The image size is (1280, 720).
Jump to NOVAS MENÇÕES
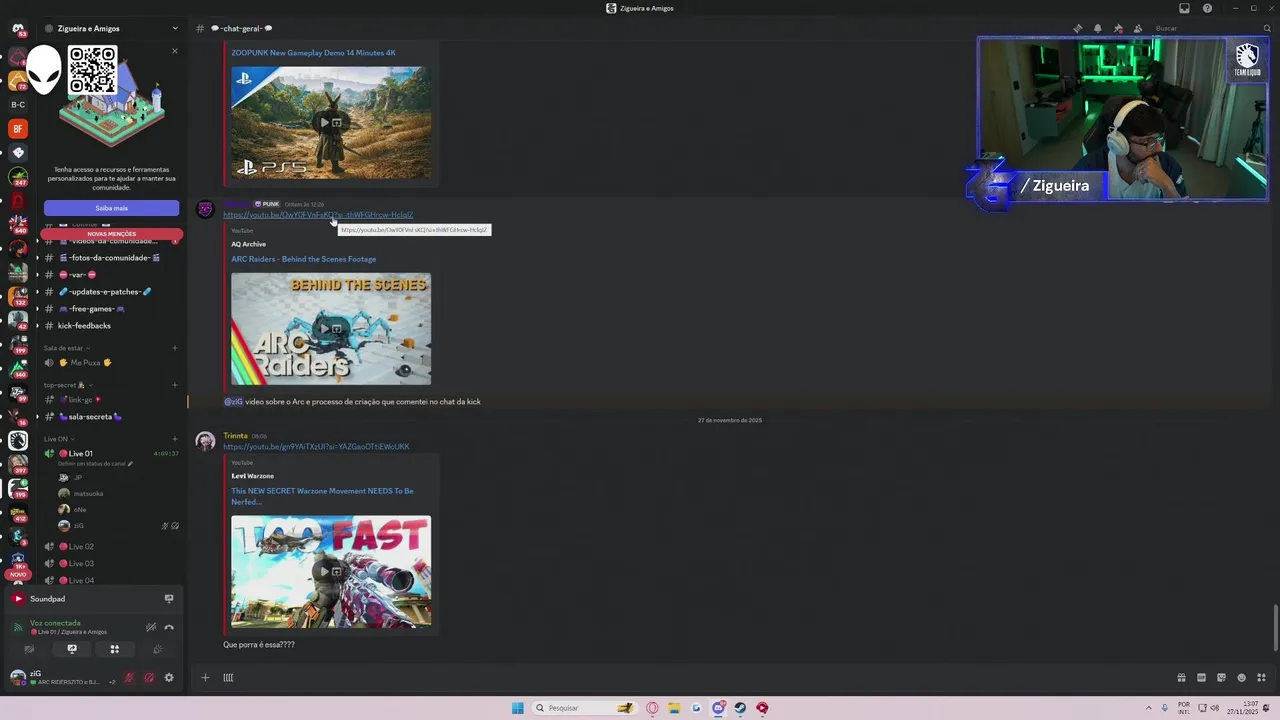point(111,234)
